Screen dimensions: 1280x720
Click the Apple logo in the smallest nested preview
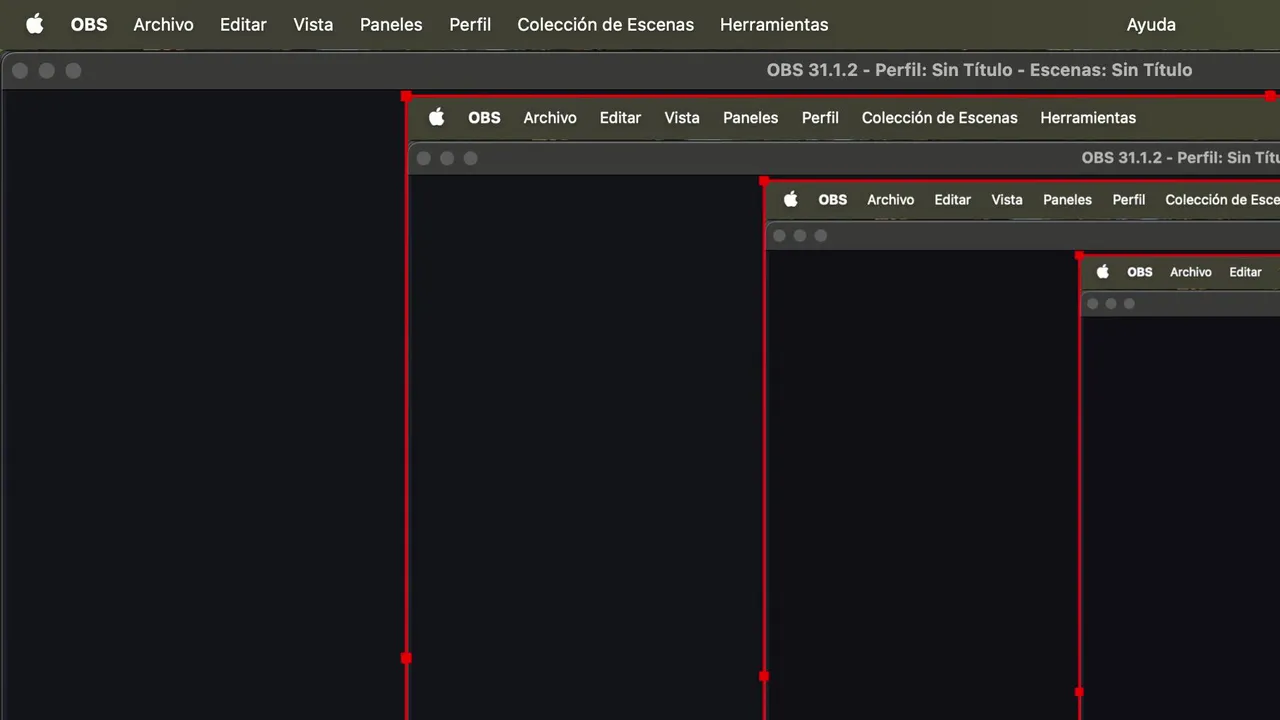1103,271
